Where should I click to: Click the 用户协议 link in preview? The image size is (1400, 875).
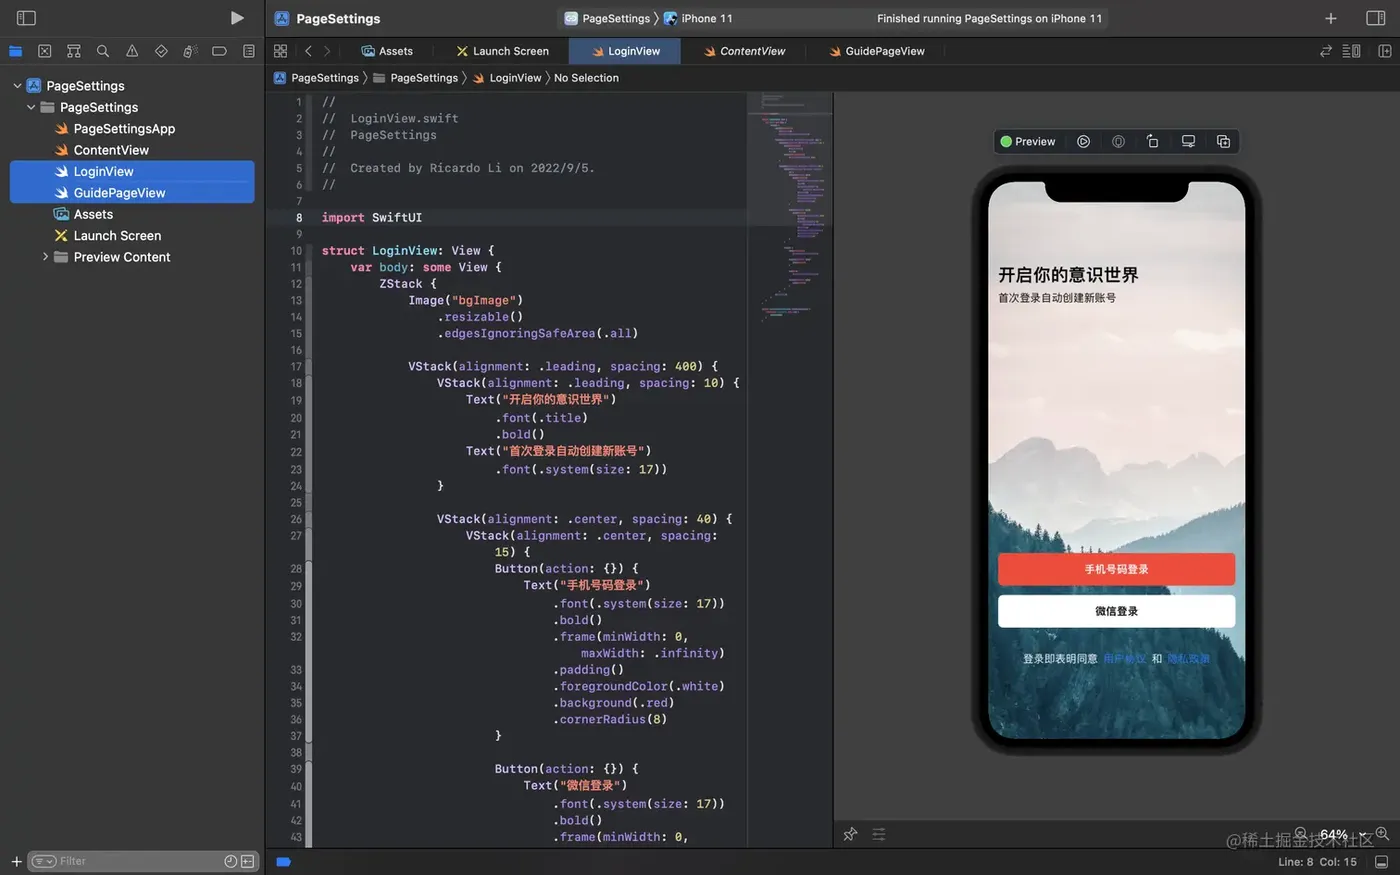tap(1125, 659)
